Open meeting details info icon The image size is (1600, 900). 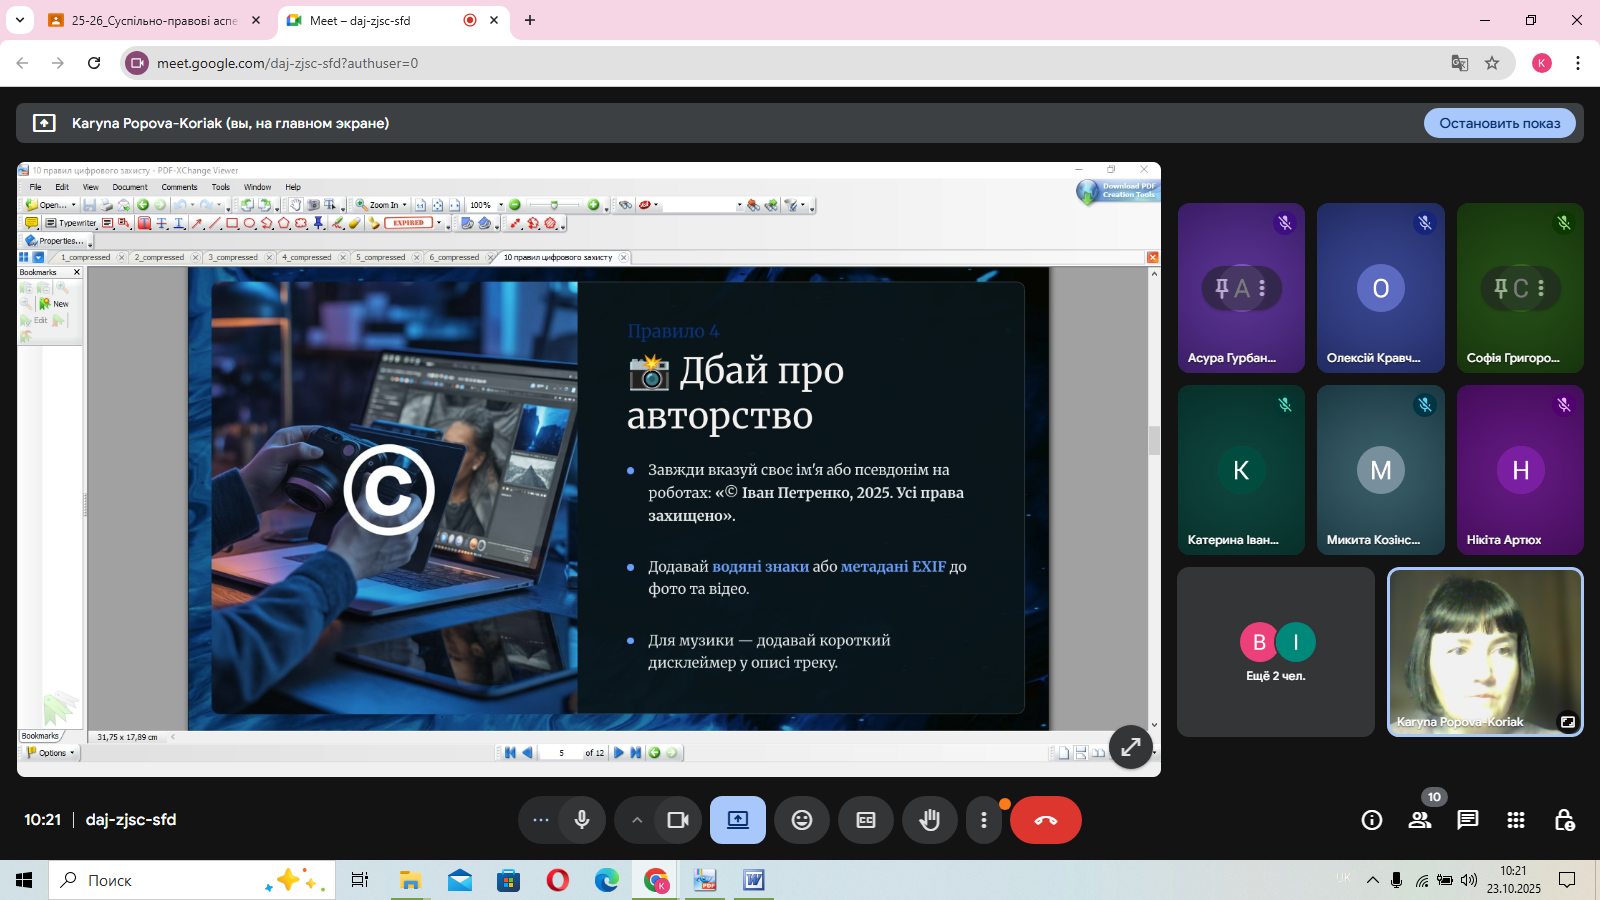[x=1371, y=820]
